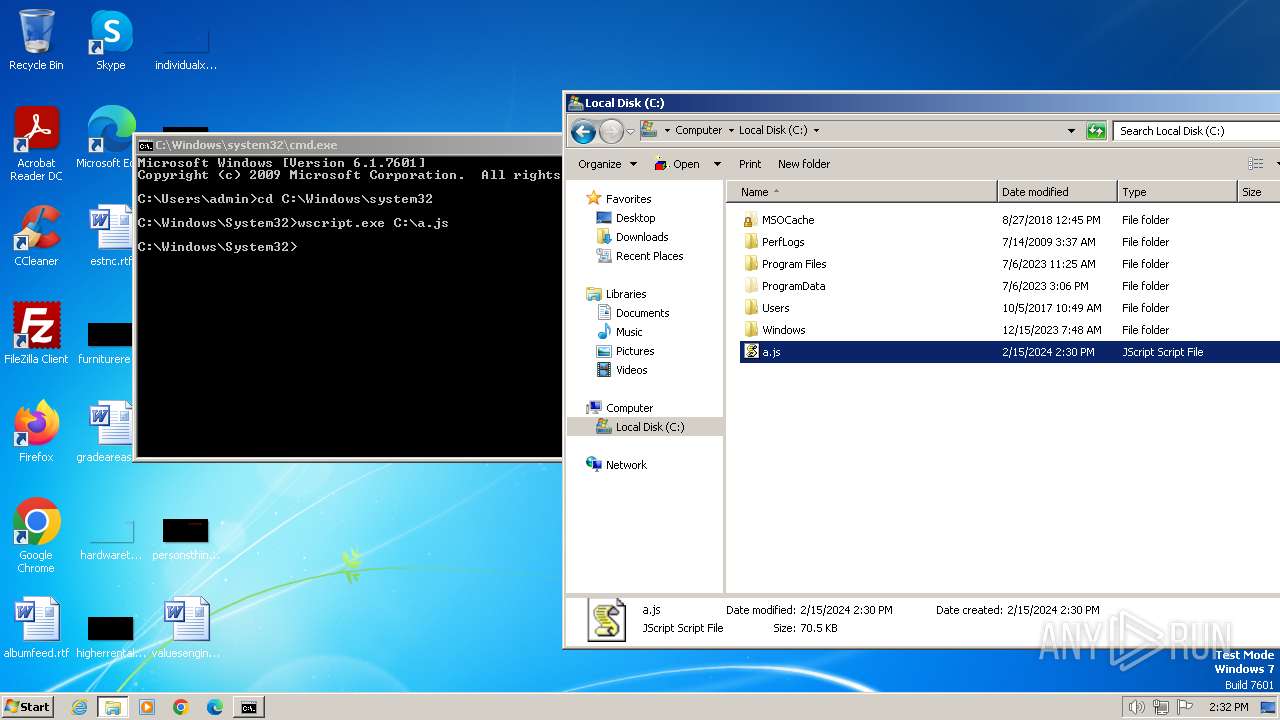Launch FileZilla Client from desktop
Screen dimensions: 1280x720
tap(36, 334)
